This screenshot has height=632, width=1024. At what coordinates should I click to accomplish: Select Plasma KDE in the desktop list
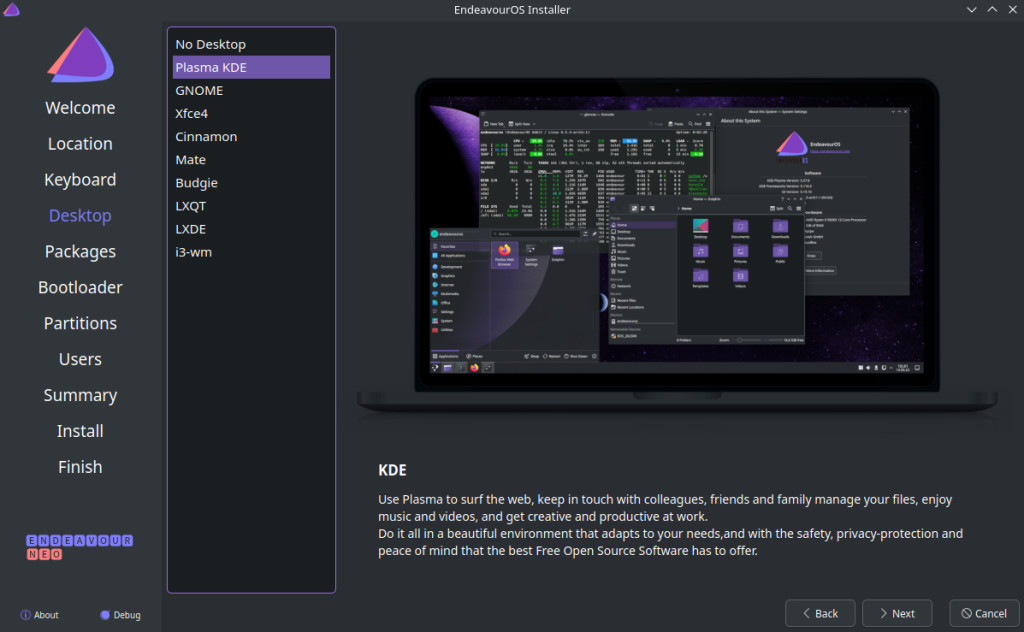click(x=251, y=67)
